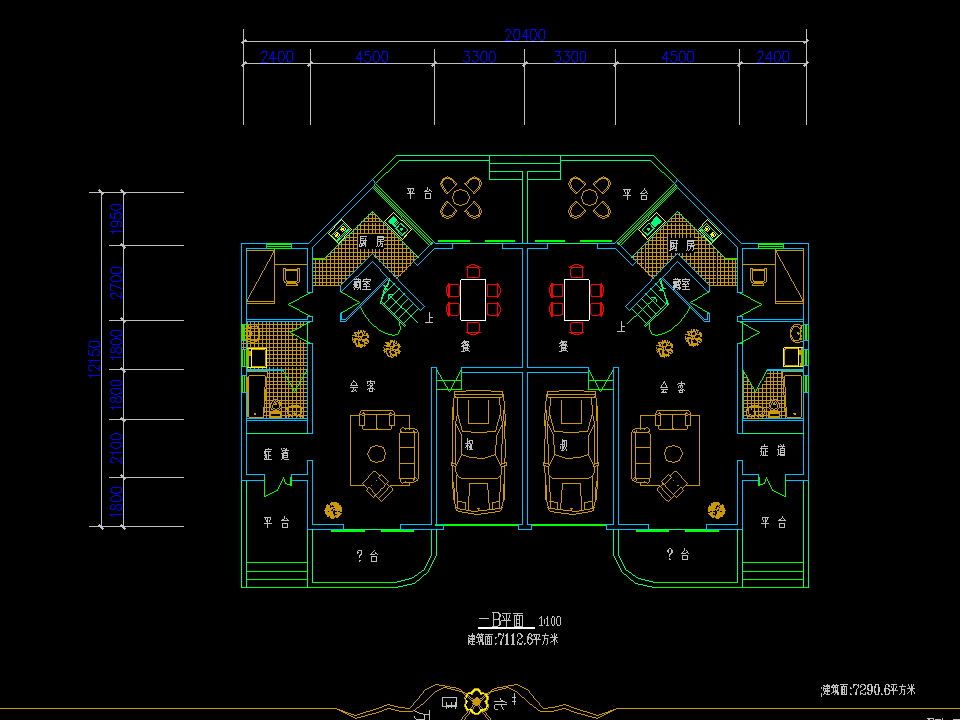
Task: Click the right 4500 dimension text
Action: click(678, 57)
